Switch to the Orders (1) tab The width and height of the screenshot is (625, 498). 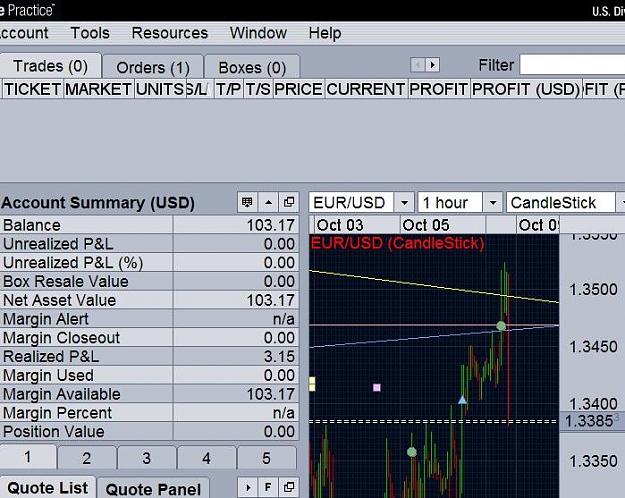click(153, 67)
